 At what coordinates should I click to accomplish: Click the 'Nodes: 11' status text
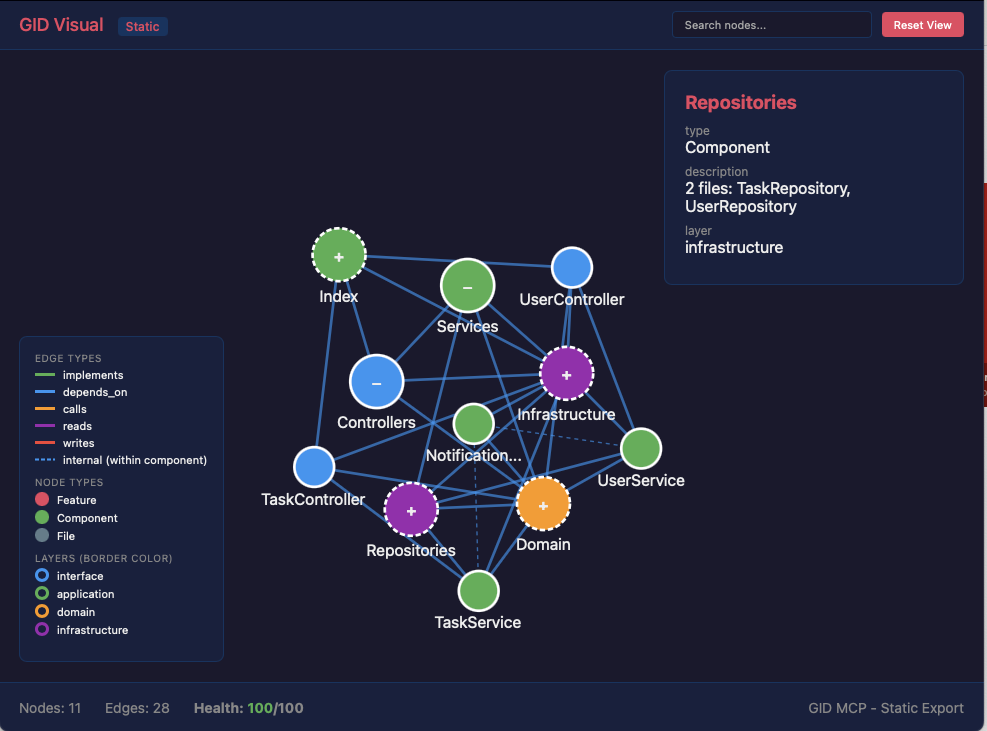coord(50,708)
